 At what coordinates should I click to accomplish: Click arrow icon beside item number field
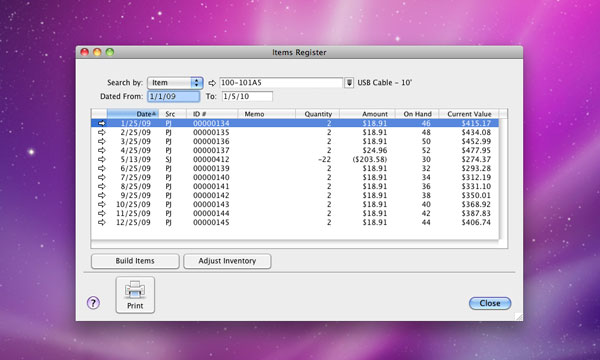[212, 83]
